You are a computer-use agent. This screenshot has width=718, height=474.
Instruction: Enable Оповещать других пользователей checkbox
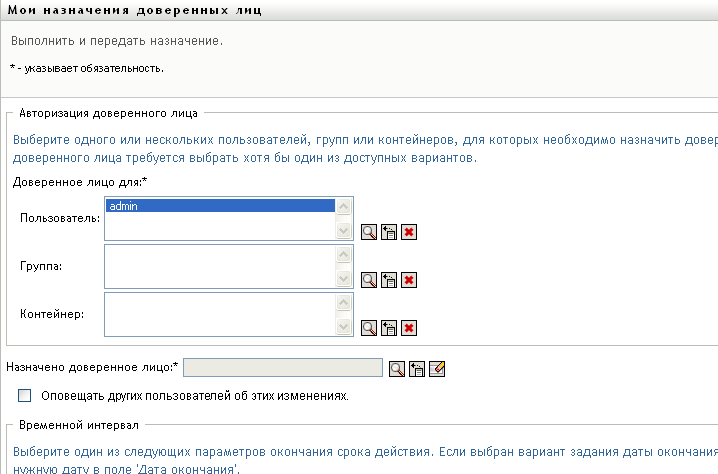click(x=25, y=395)
